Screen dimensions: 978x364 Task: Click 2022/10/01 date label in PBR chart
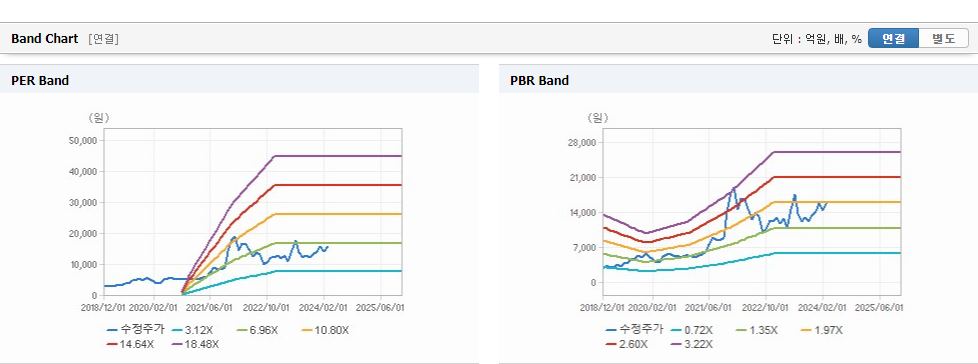tap(766, 307)
